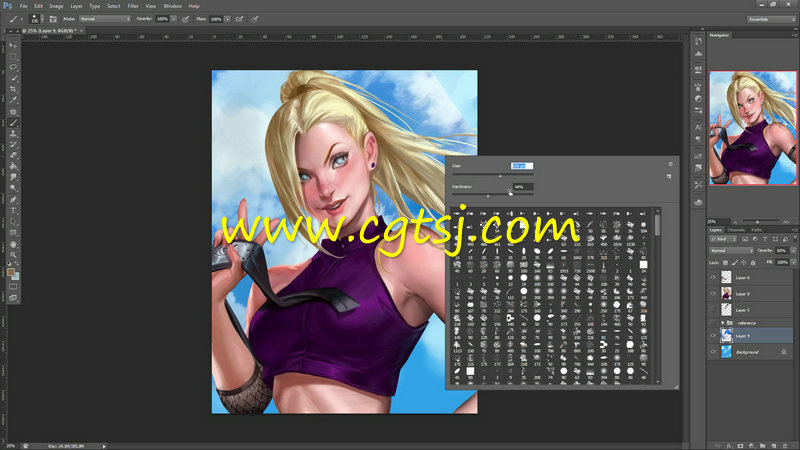Open the File menu
The image size is (800, 450).
[x=23, y=6]
